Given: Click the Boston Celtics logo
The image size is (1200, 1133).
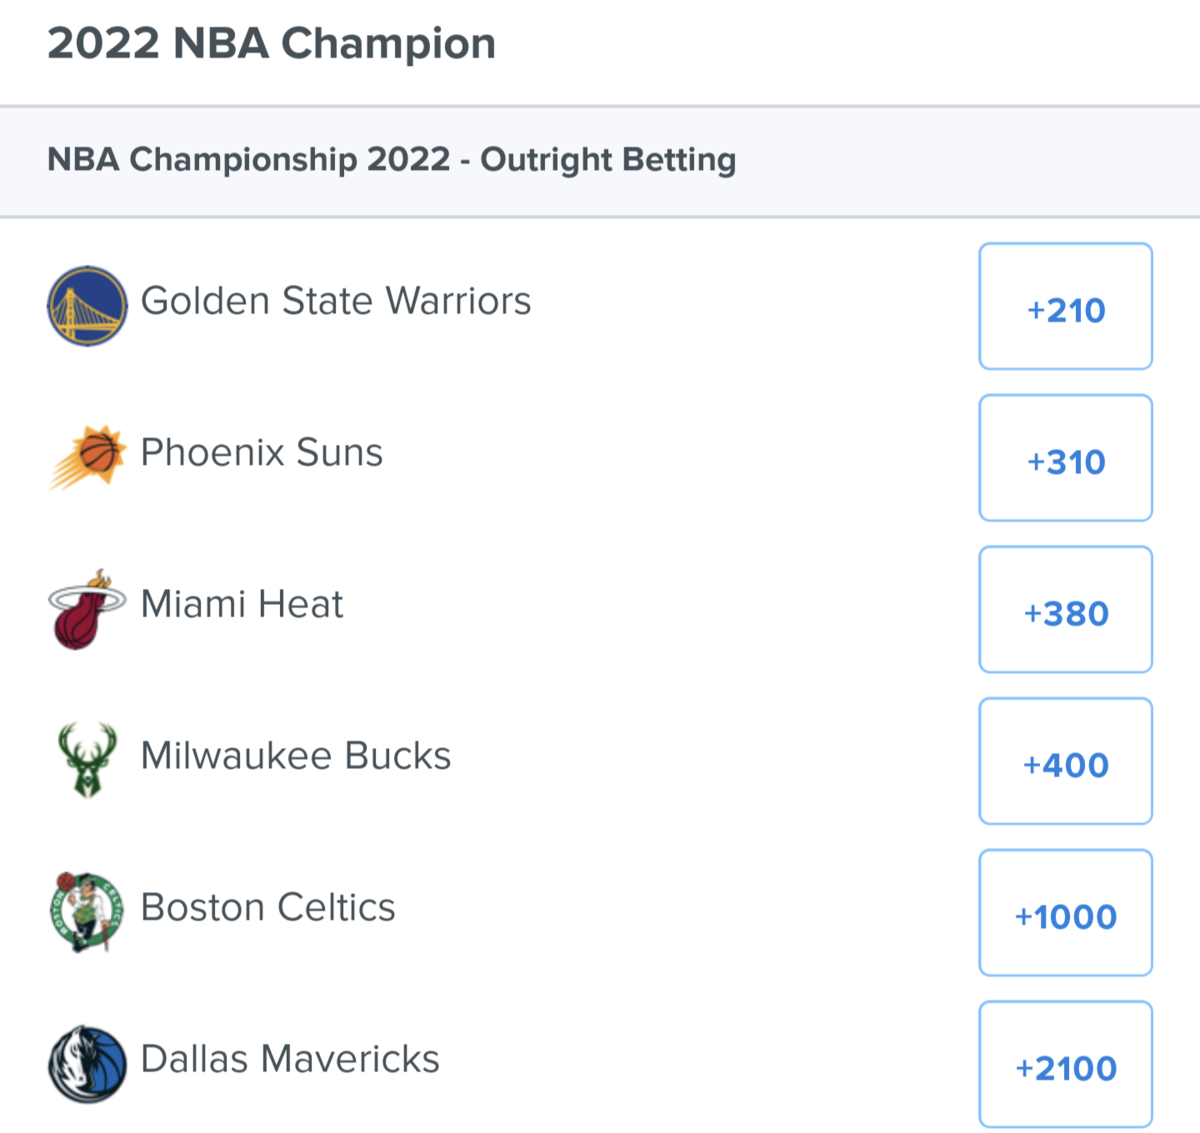Looking at the screenshot, I should tap(87, 911).
